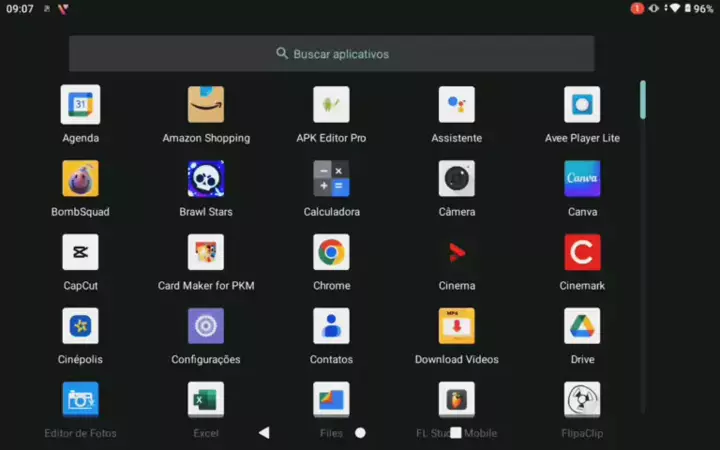
Task: Launch the Assistente app
Action: [456, 105]
